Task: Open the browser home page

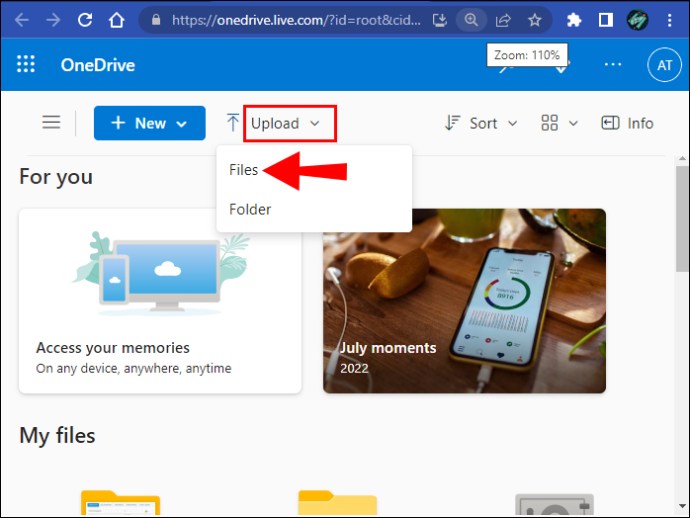Action: click(117, 20)
